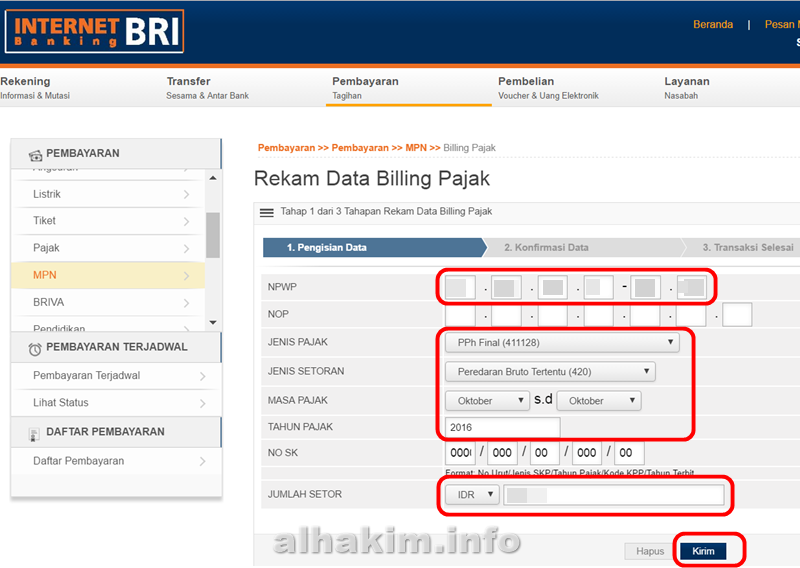Open the Rekening Informasi & Mutasi menu
Viewport: 800px width, 568px height.
[x=35, y=88]
